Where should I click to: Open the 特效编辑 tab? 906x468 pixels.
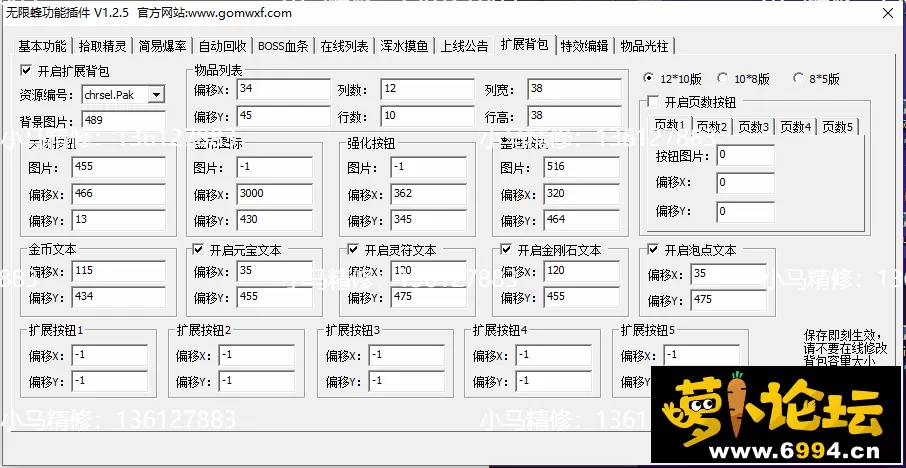click(585, 46)
